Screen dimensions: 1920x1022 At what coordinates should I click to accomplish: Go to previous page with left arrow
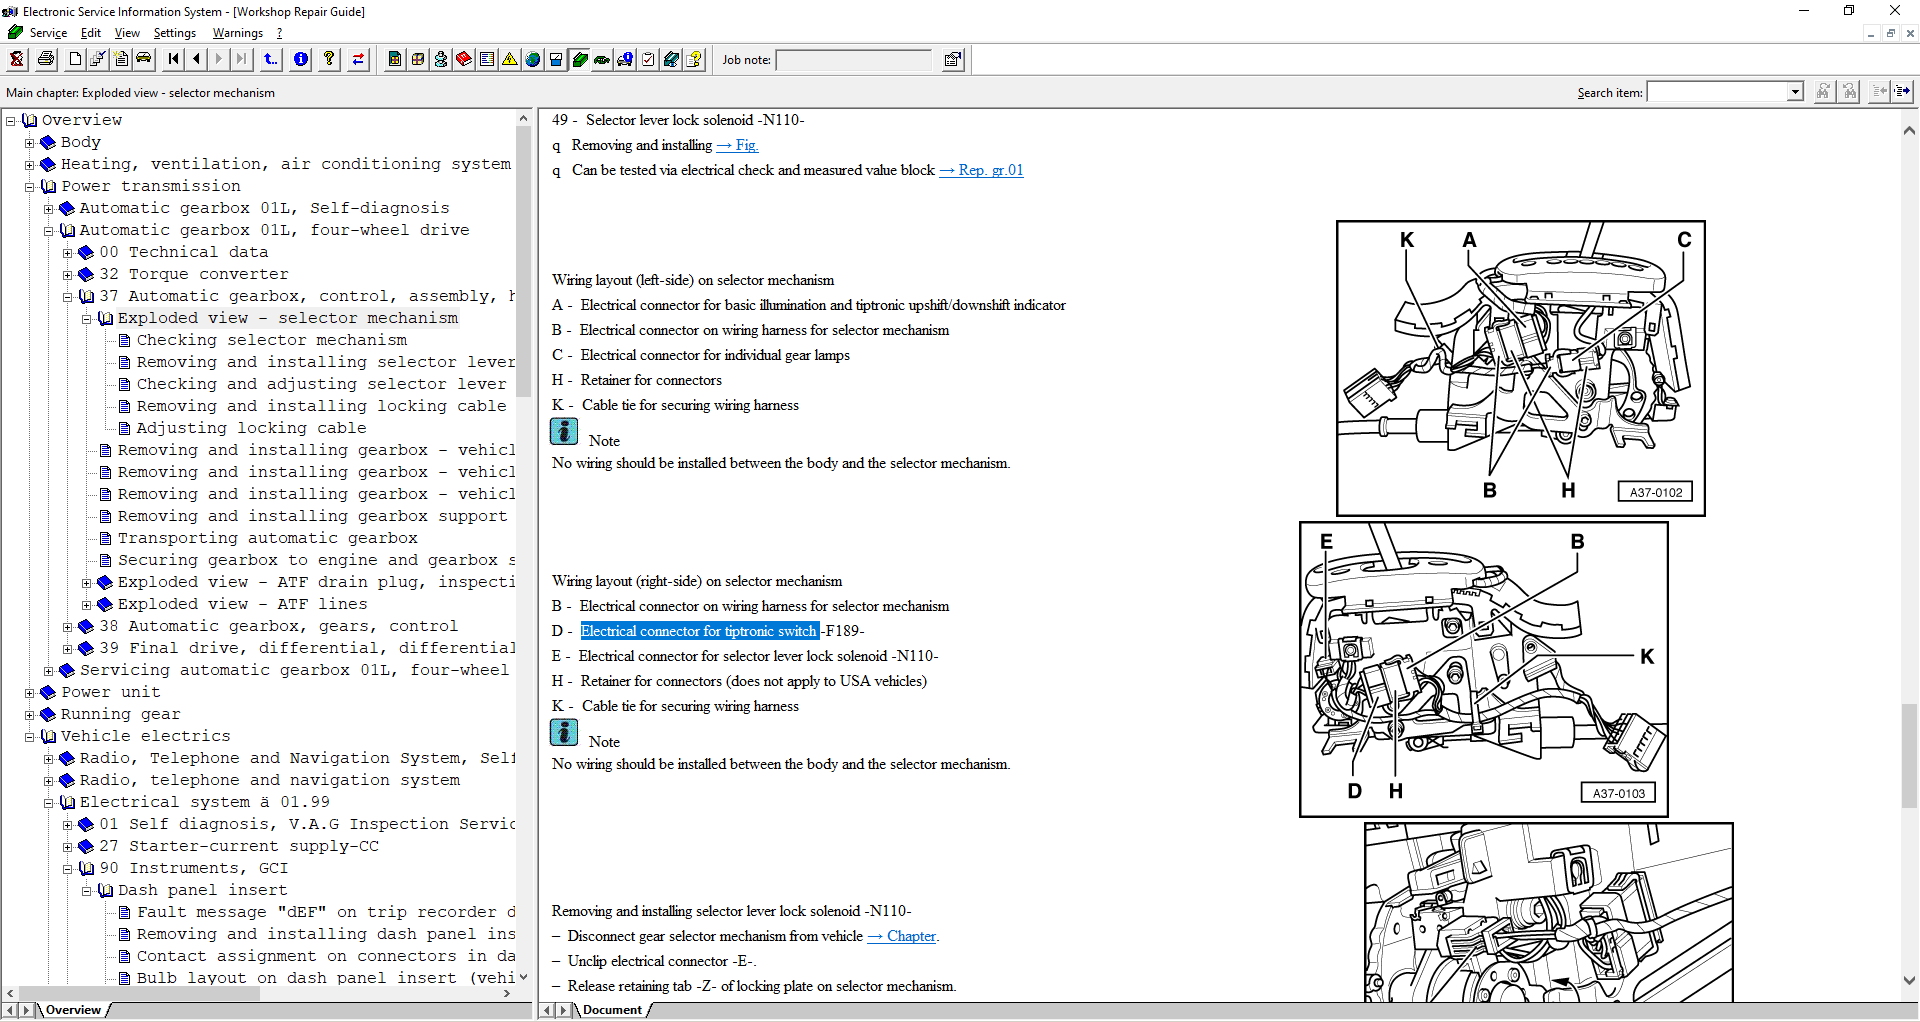[196, 60]
